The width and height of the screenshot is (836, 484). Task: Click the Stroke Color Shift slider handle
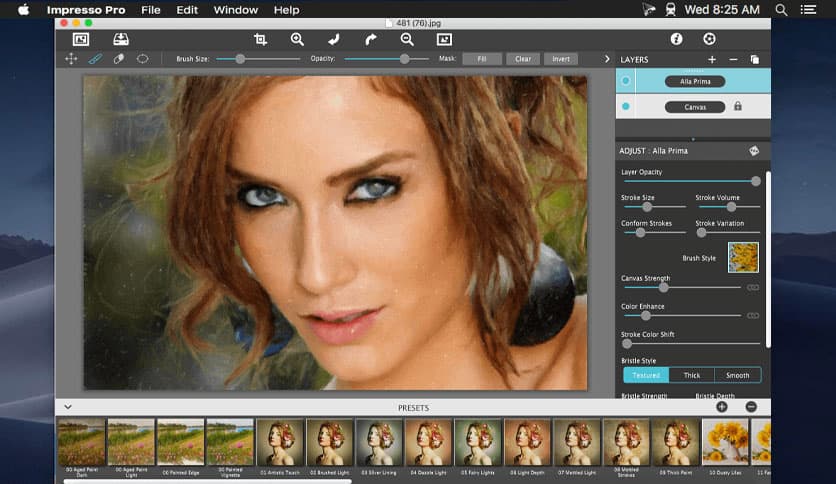click(x=627, y=344)
